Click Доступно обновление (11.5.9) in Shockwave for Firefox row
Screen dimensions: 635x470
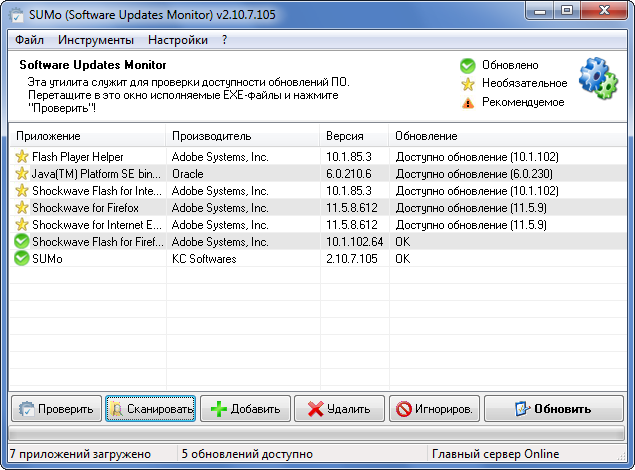[x=471, y=208]
